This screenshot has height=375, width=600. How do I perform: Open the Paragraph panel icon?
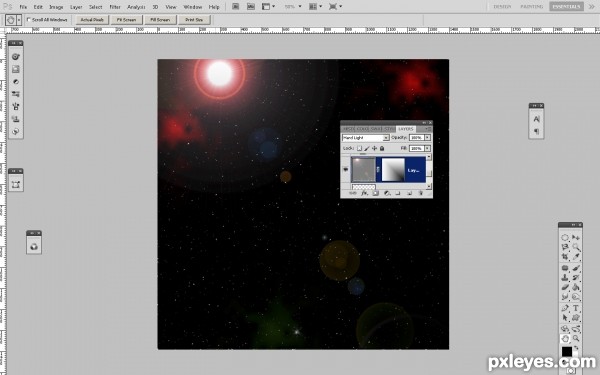536,131
